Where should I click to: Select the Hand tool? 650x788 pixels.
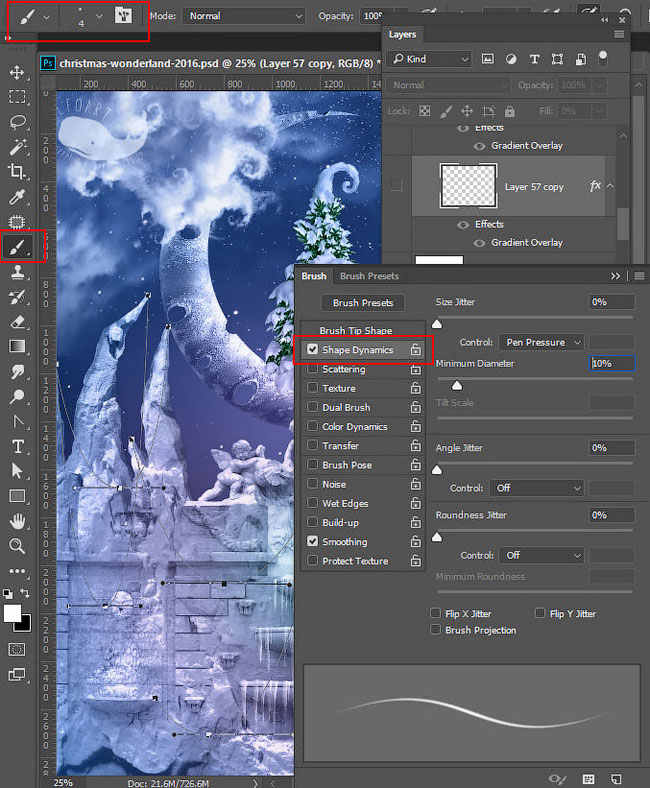pos(17,521)
